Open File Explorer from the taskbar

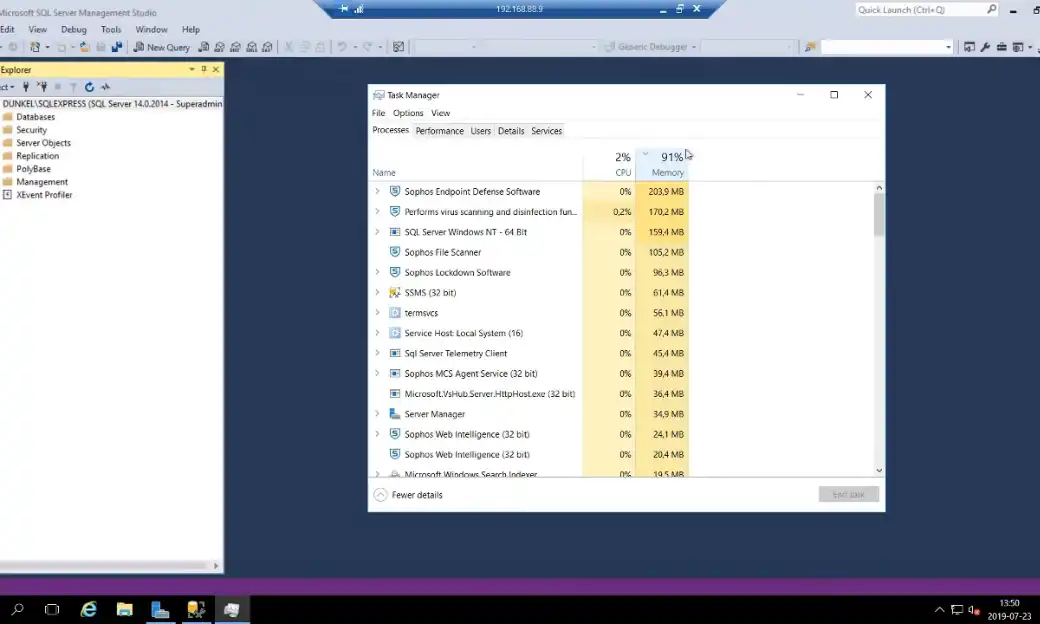tap(124, 609)
